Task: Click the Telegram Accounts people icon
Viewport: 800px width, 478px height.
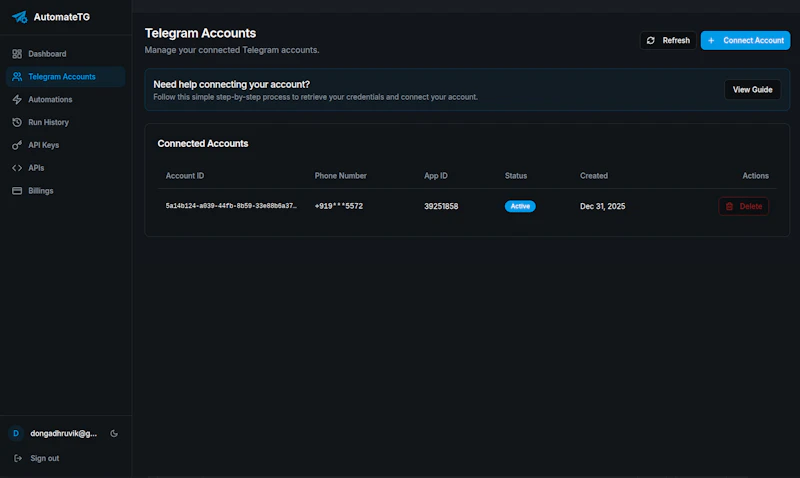Action: (17, 77)
